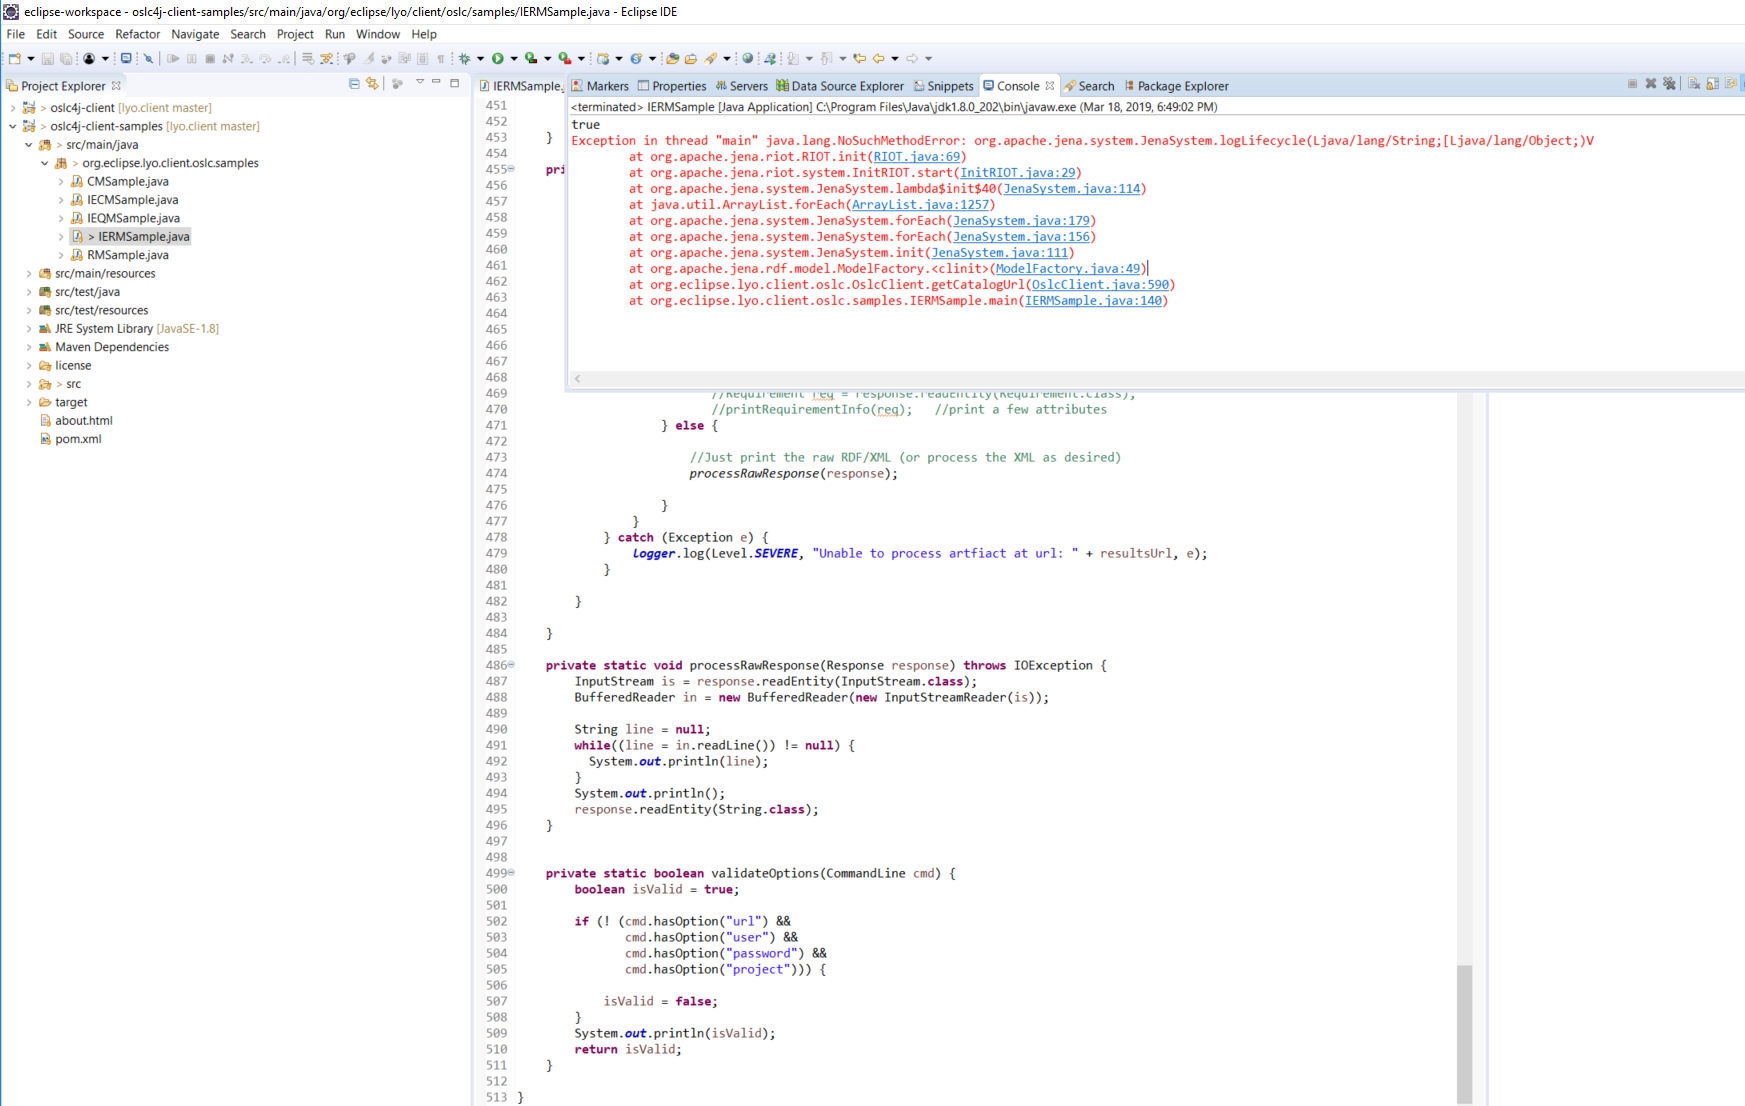Remove all terminated launches in Console
This screenshot has height=1106, width=1745.
pyautogui.click(x=1669, y=84)
